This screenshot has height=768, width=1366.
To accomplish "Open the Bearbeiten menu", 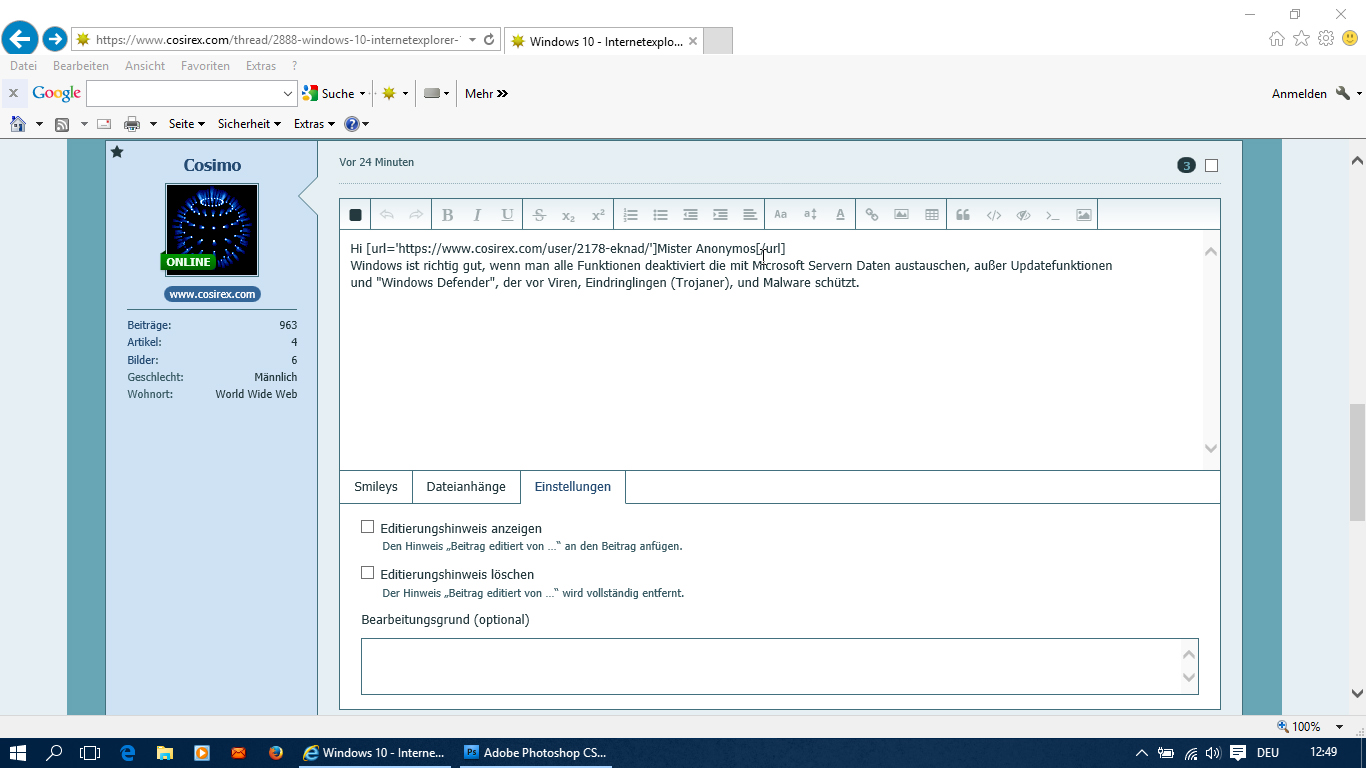I will pos(81,66).
